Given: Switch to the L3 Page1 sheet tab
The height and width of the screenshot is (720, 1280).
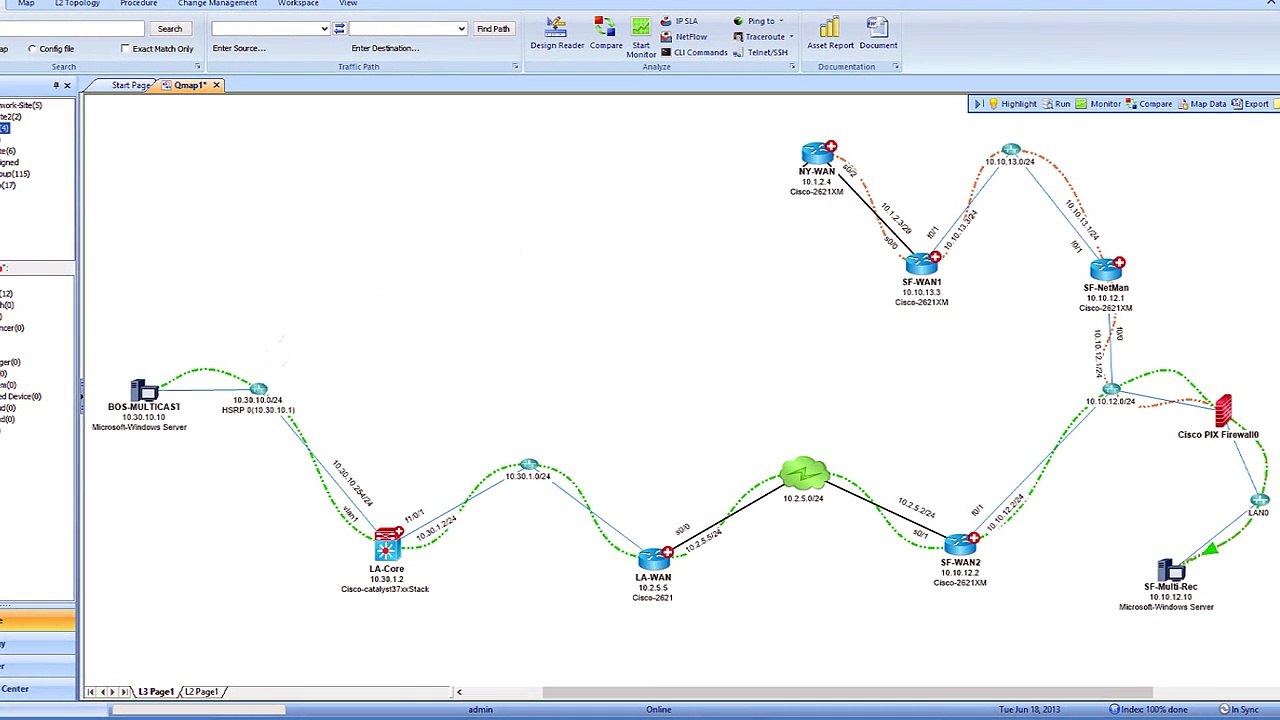Looking at the screenshot, I should point(156,692).
